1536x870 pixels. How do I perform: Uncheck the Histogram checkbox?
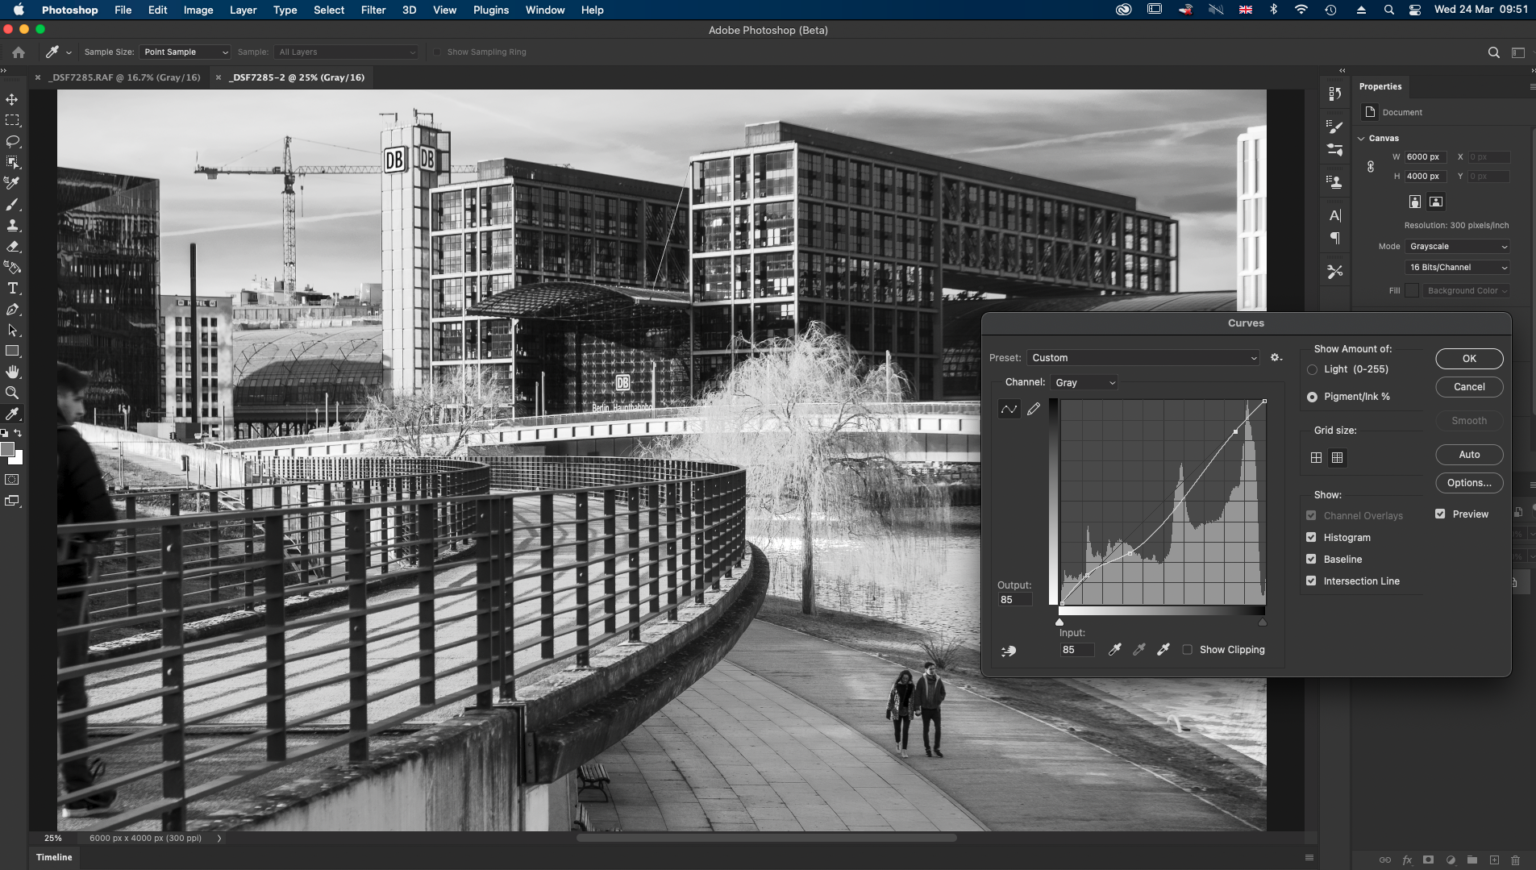point(1311,537)
